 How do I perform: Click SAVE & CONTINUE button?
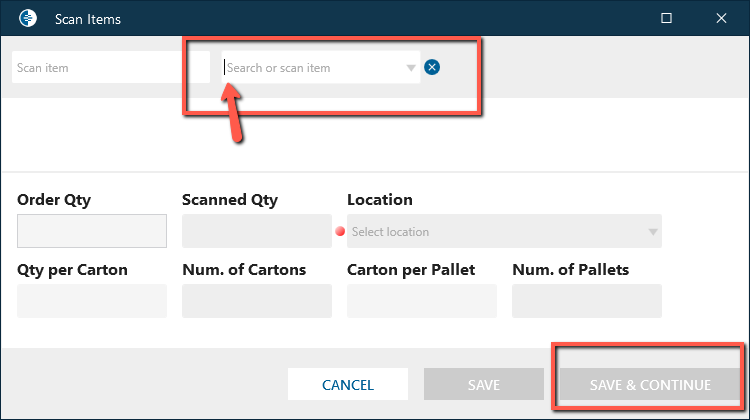point(650,385)
